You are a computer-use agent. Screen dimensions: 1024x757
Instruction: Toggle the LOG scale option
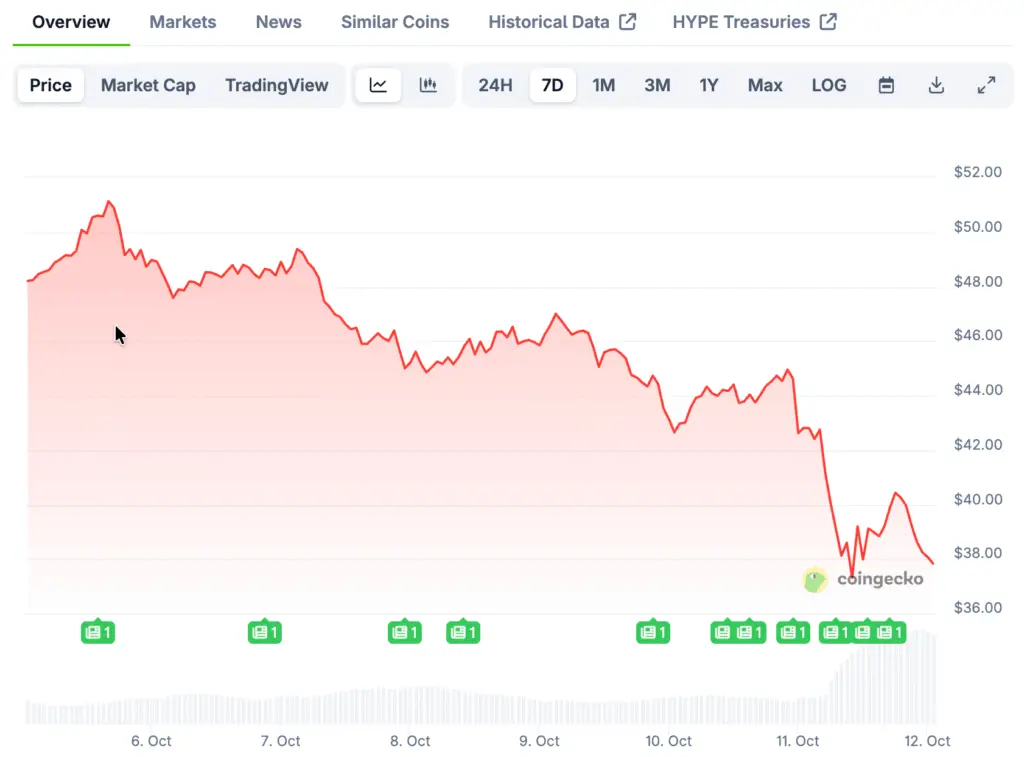(829, 85)
